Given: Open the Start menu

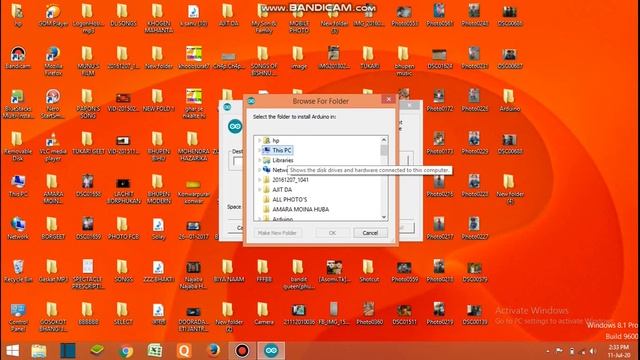Looking at the screenshot, I should [12, 351].
